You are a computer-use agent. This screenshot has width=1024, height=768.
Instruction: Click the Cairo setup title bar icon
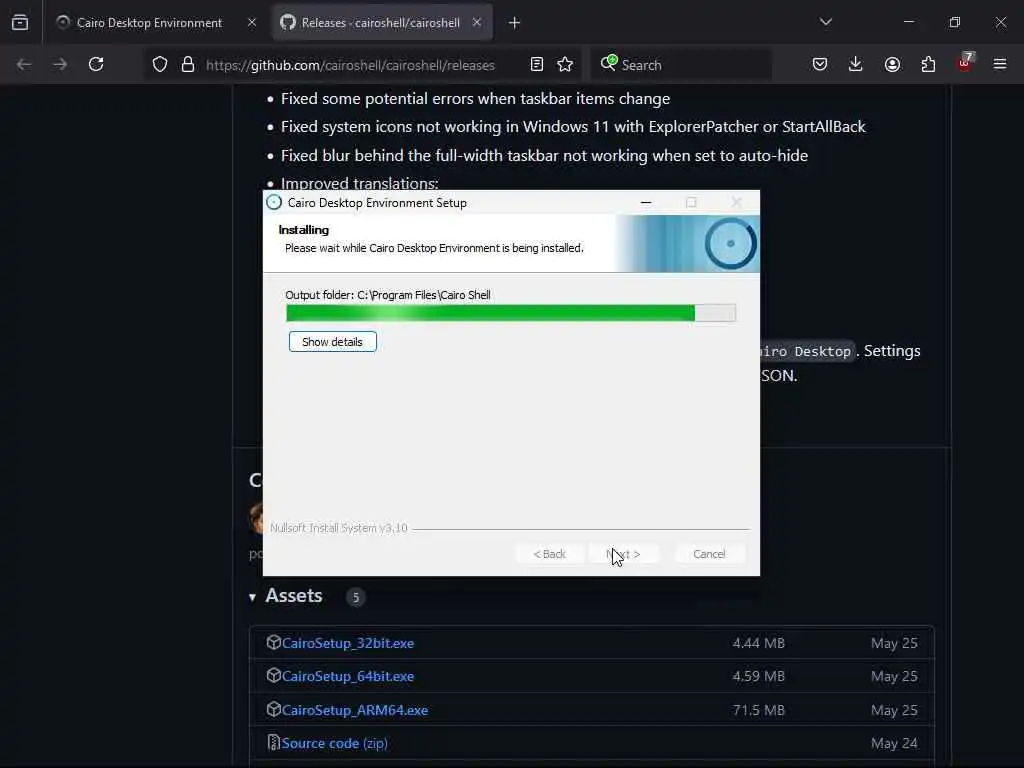274,202
